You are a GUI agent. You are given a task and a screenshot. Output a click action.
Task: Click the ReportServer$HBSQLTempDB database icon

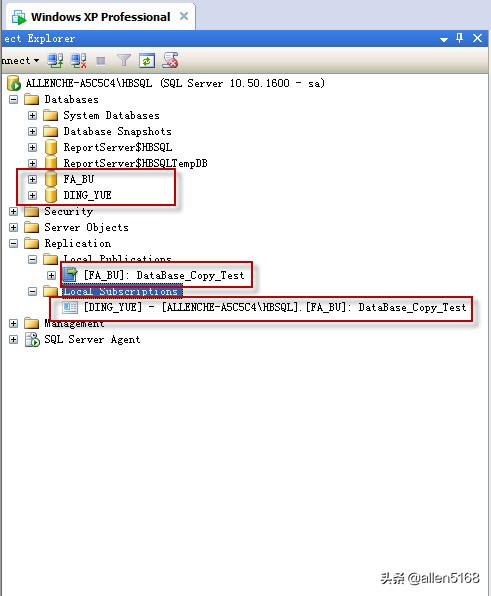[x=51, y=163]
